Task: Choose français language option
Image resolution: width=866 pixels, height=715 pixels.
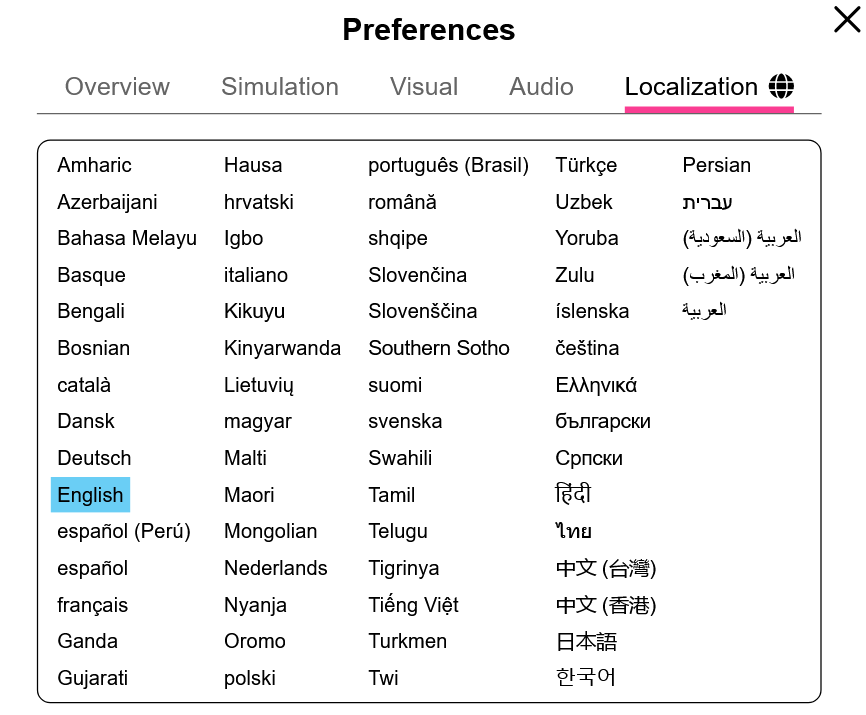Action: (93, 605)
